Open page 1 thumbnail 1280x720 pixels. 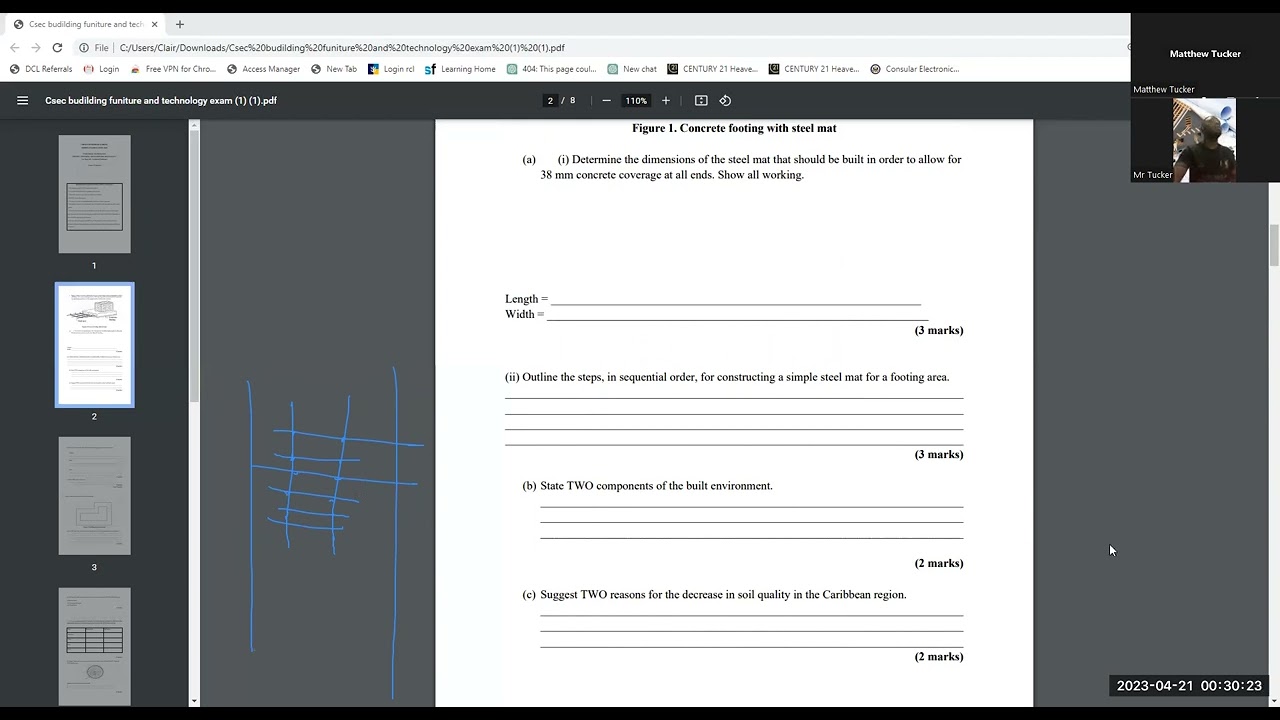94,194
